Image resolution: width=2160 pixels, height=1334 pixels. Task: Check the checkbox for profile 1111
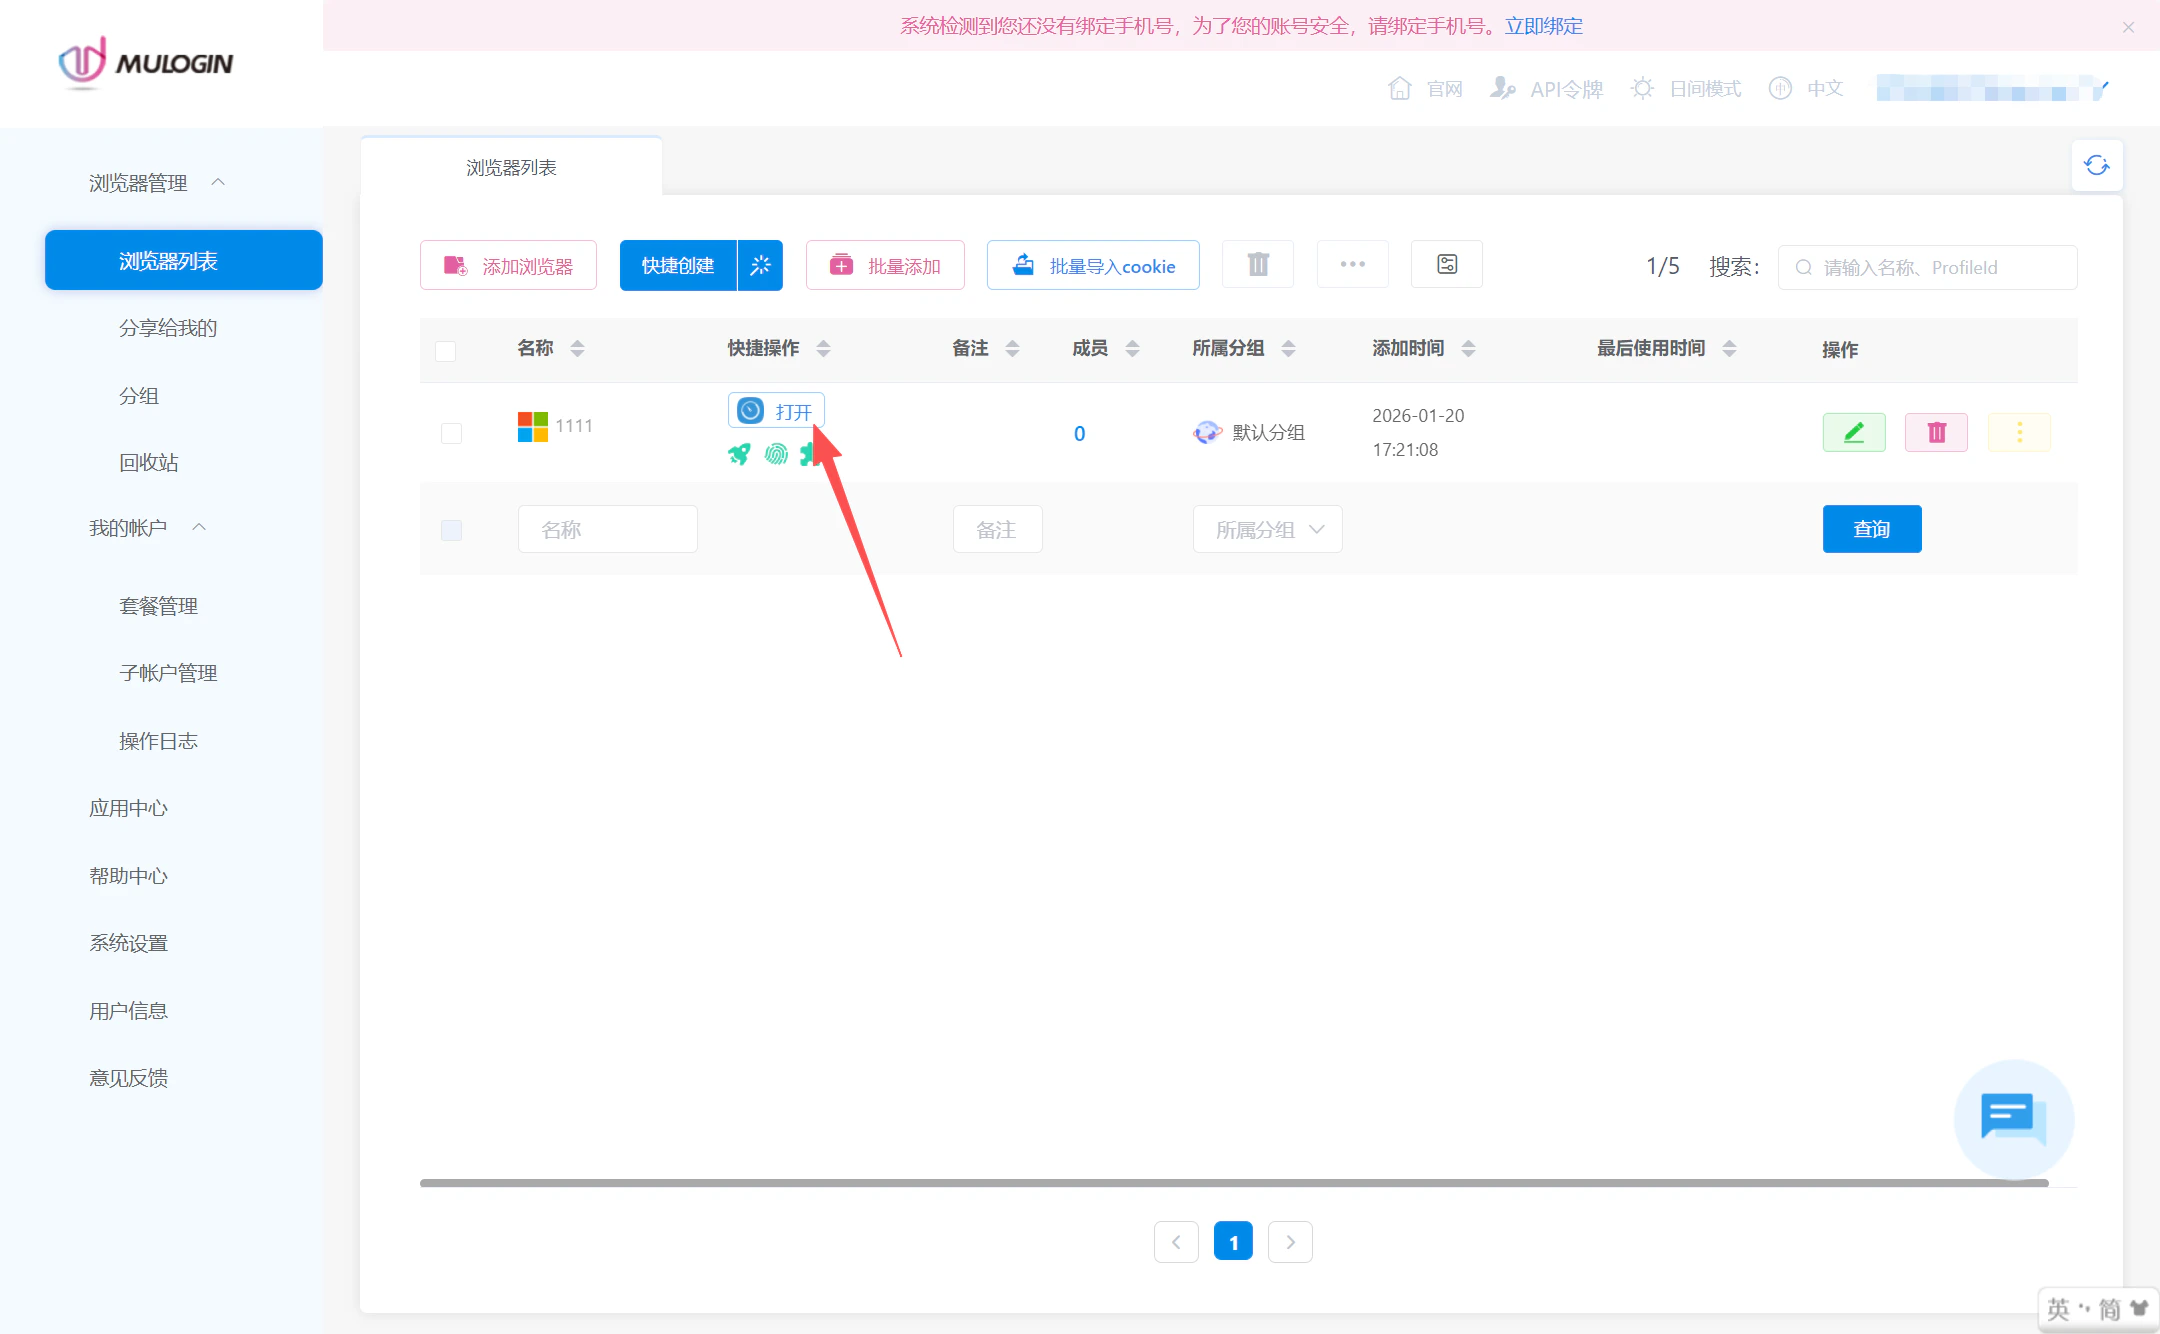450,433
